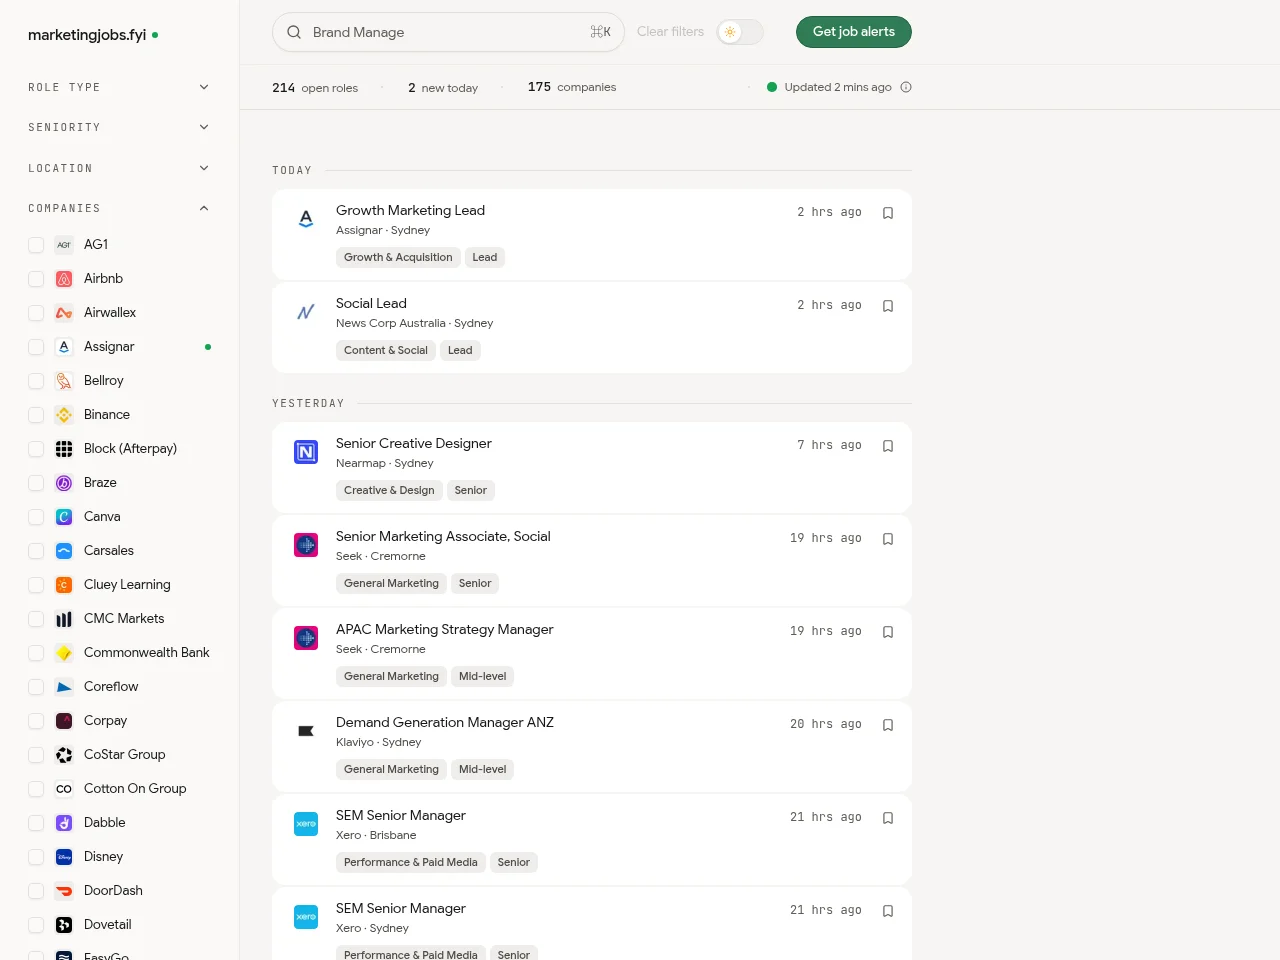Expand the Seniority filter section
This screenshot has width=1280, height=960.
pos(119,127)
